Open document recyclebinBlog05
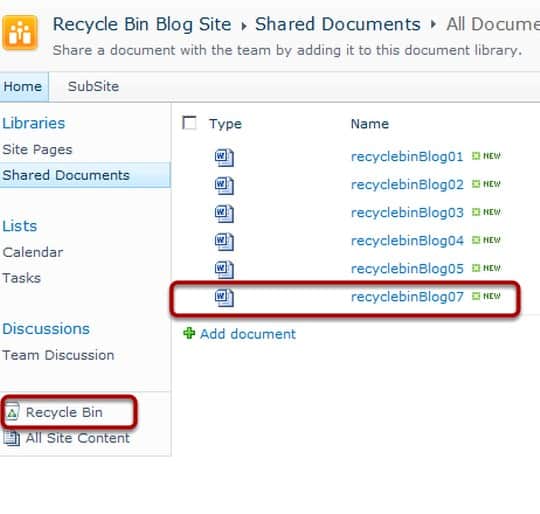Image resolution: width=540 pixels, height=514 pixels. pos(407,269)
